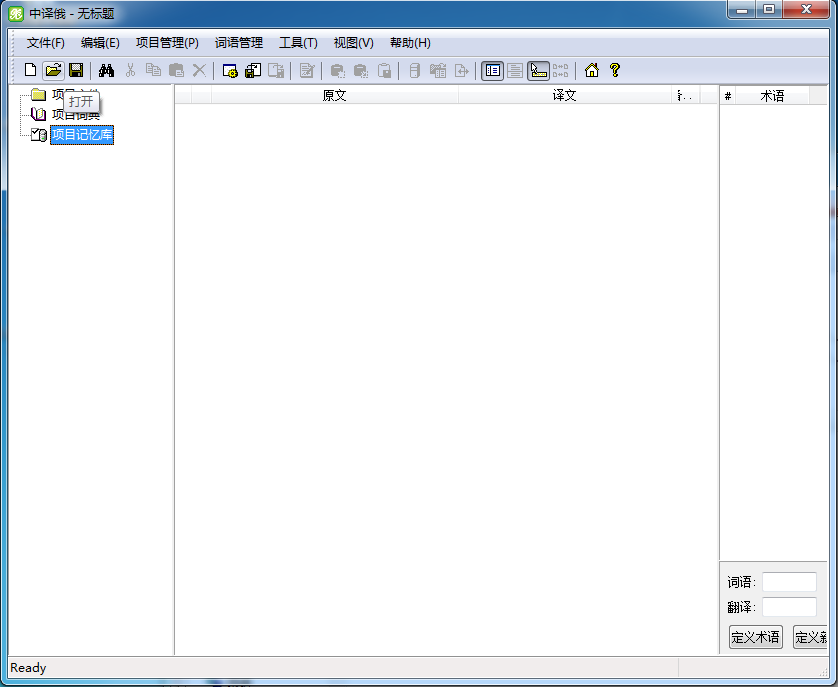The image size is (838, 687).
Task: Click the Ready status bar text
Action: pos(28,668)
